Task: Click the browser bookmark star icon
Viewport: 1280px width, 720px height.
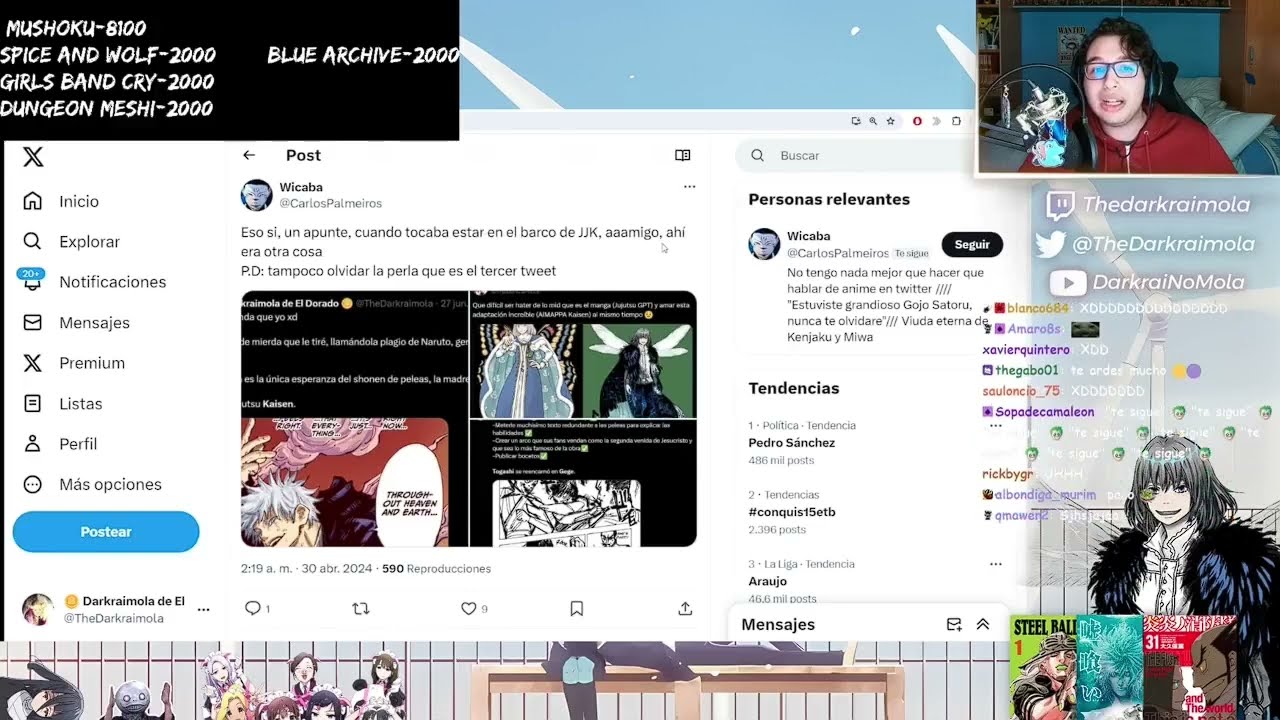Action: [890, 121]
